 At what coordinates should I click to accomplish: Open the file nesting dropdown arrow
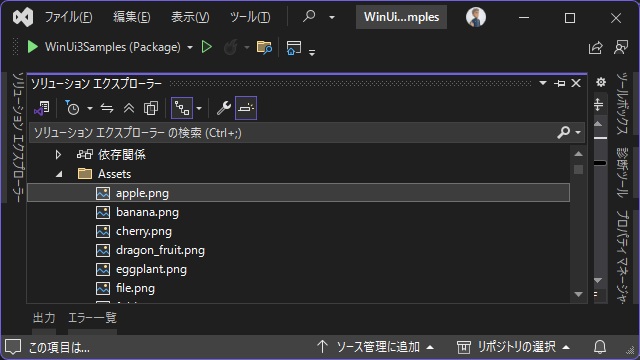(199, 109)
